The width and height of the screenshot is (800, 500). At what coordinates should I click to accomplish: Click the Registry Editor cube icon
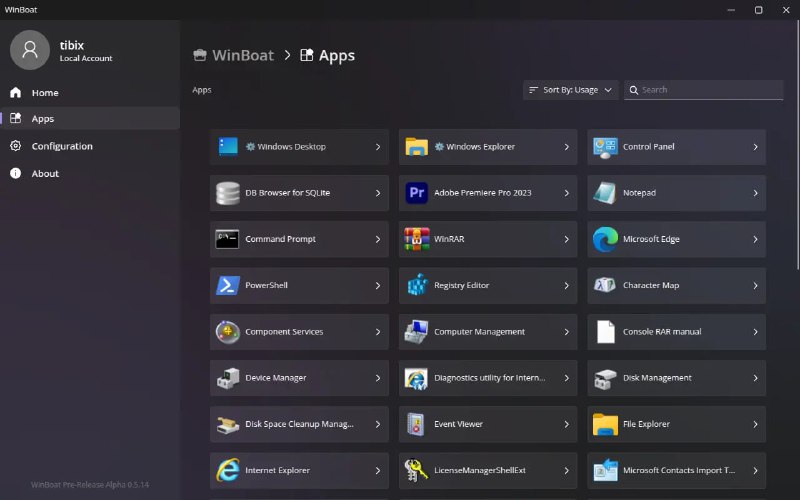(x=417, y=285)
